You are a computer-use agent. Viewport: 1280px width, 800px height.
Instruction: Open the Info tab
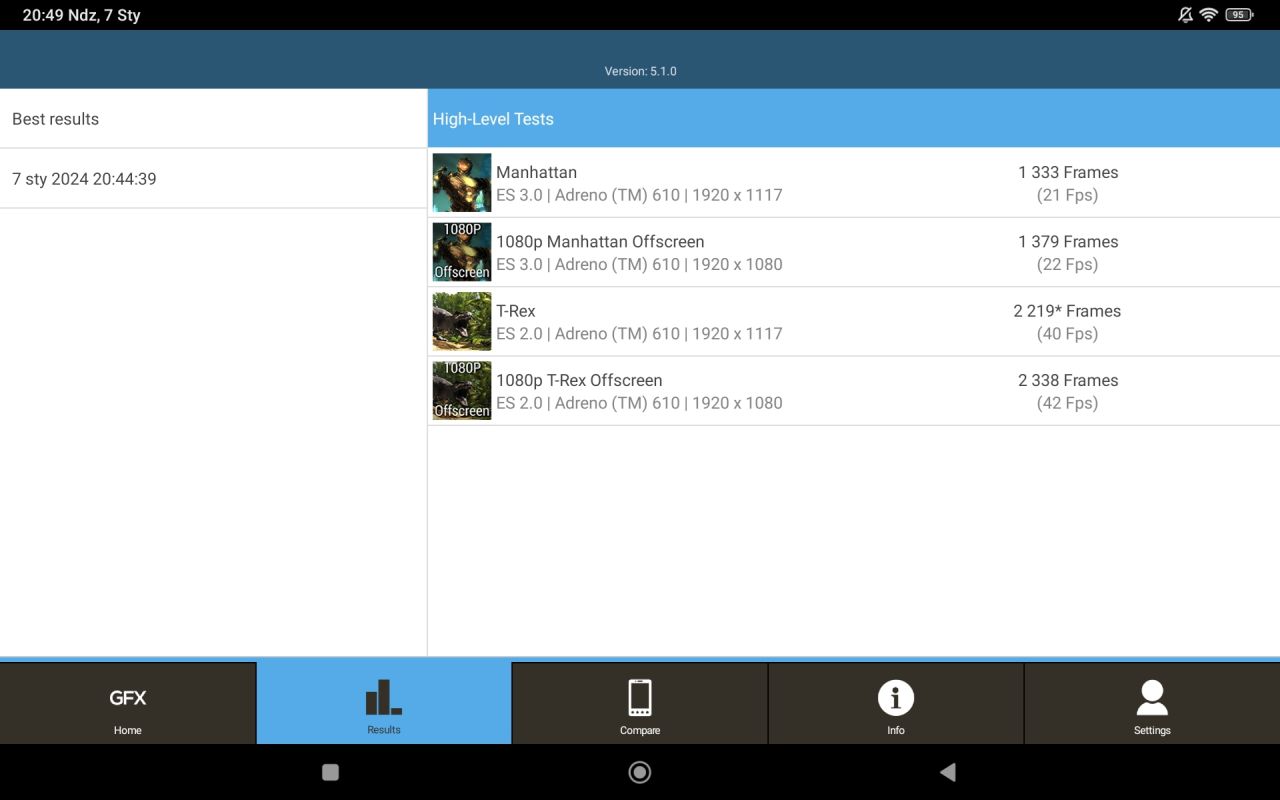[896, 703]
